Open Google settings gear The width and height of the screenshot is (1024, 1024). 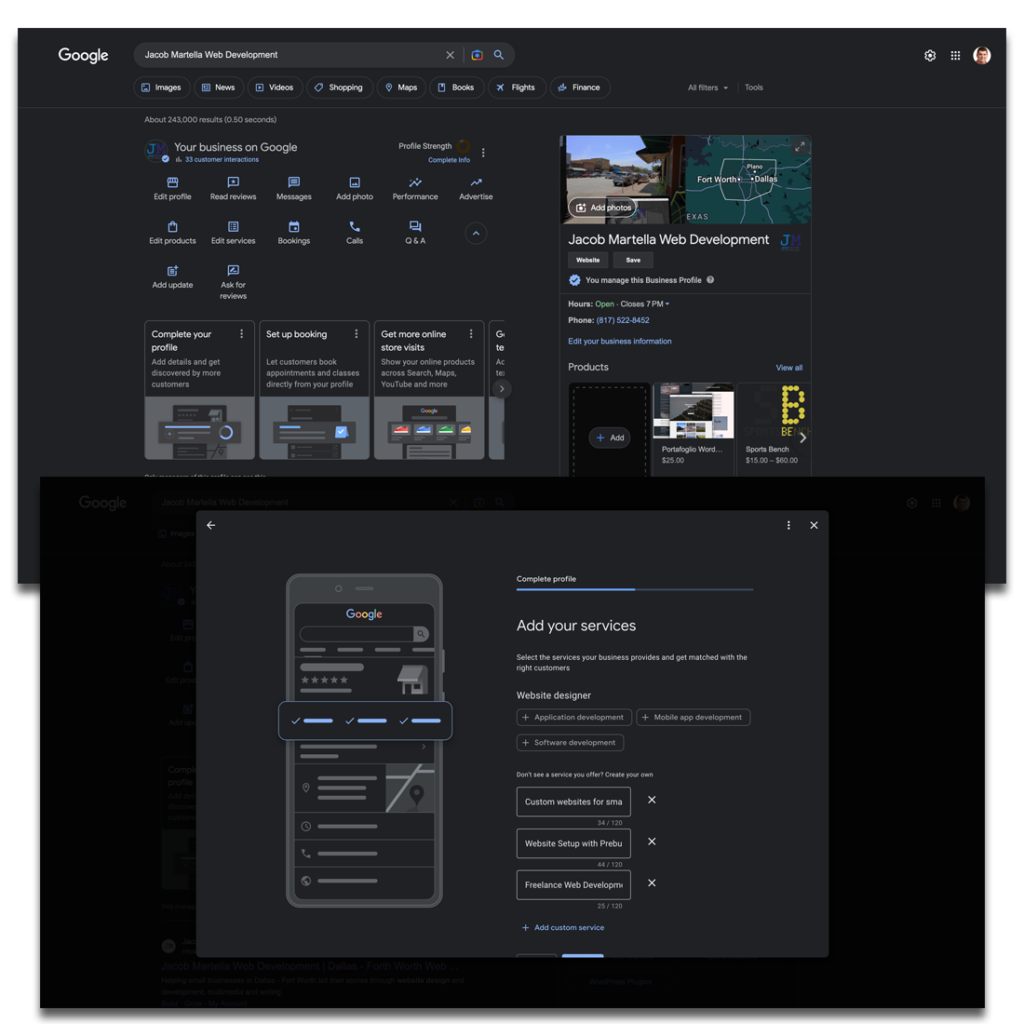tap(930, 56)
